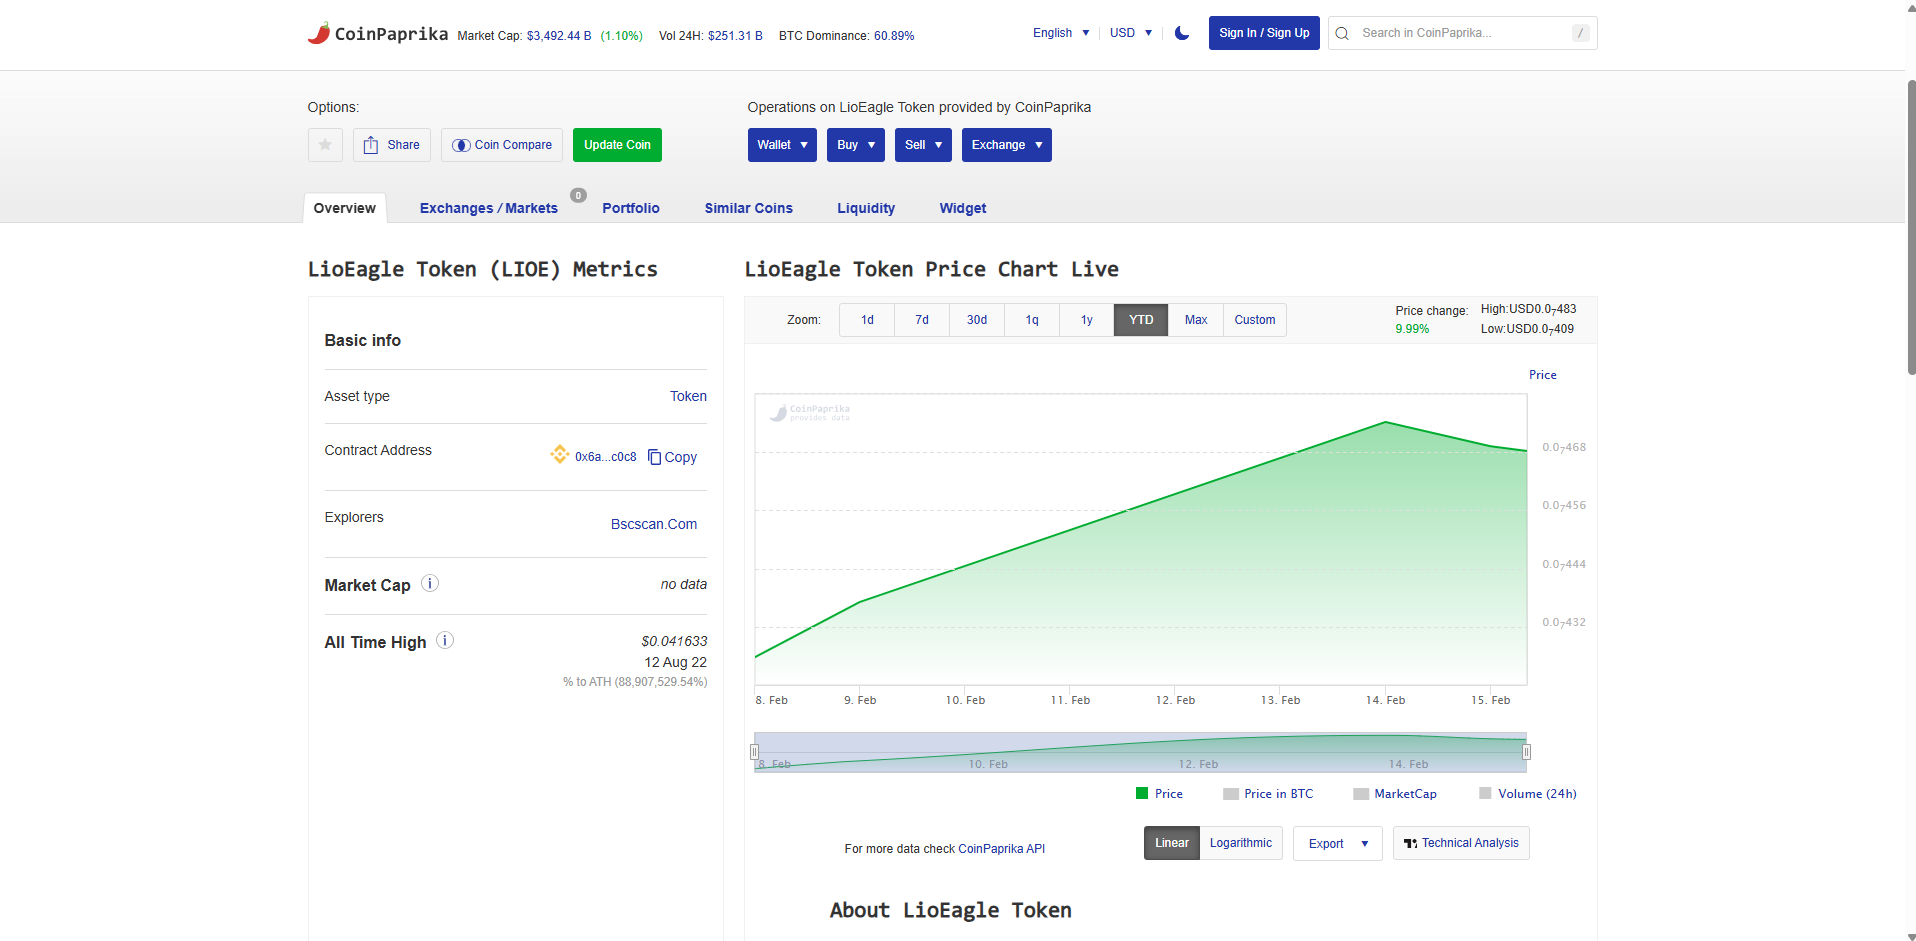
Task: Open Technical Analysis chart tool
Action: coord(1461,843)
